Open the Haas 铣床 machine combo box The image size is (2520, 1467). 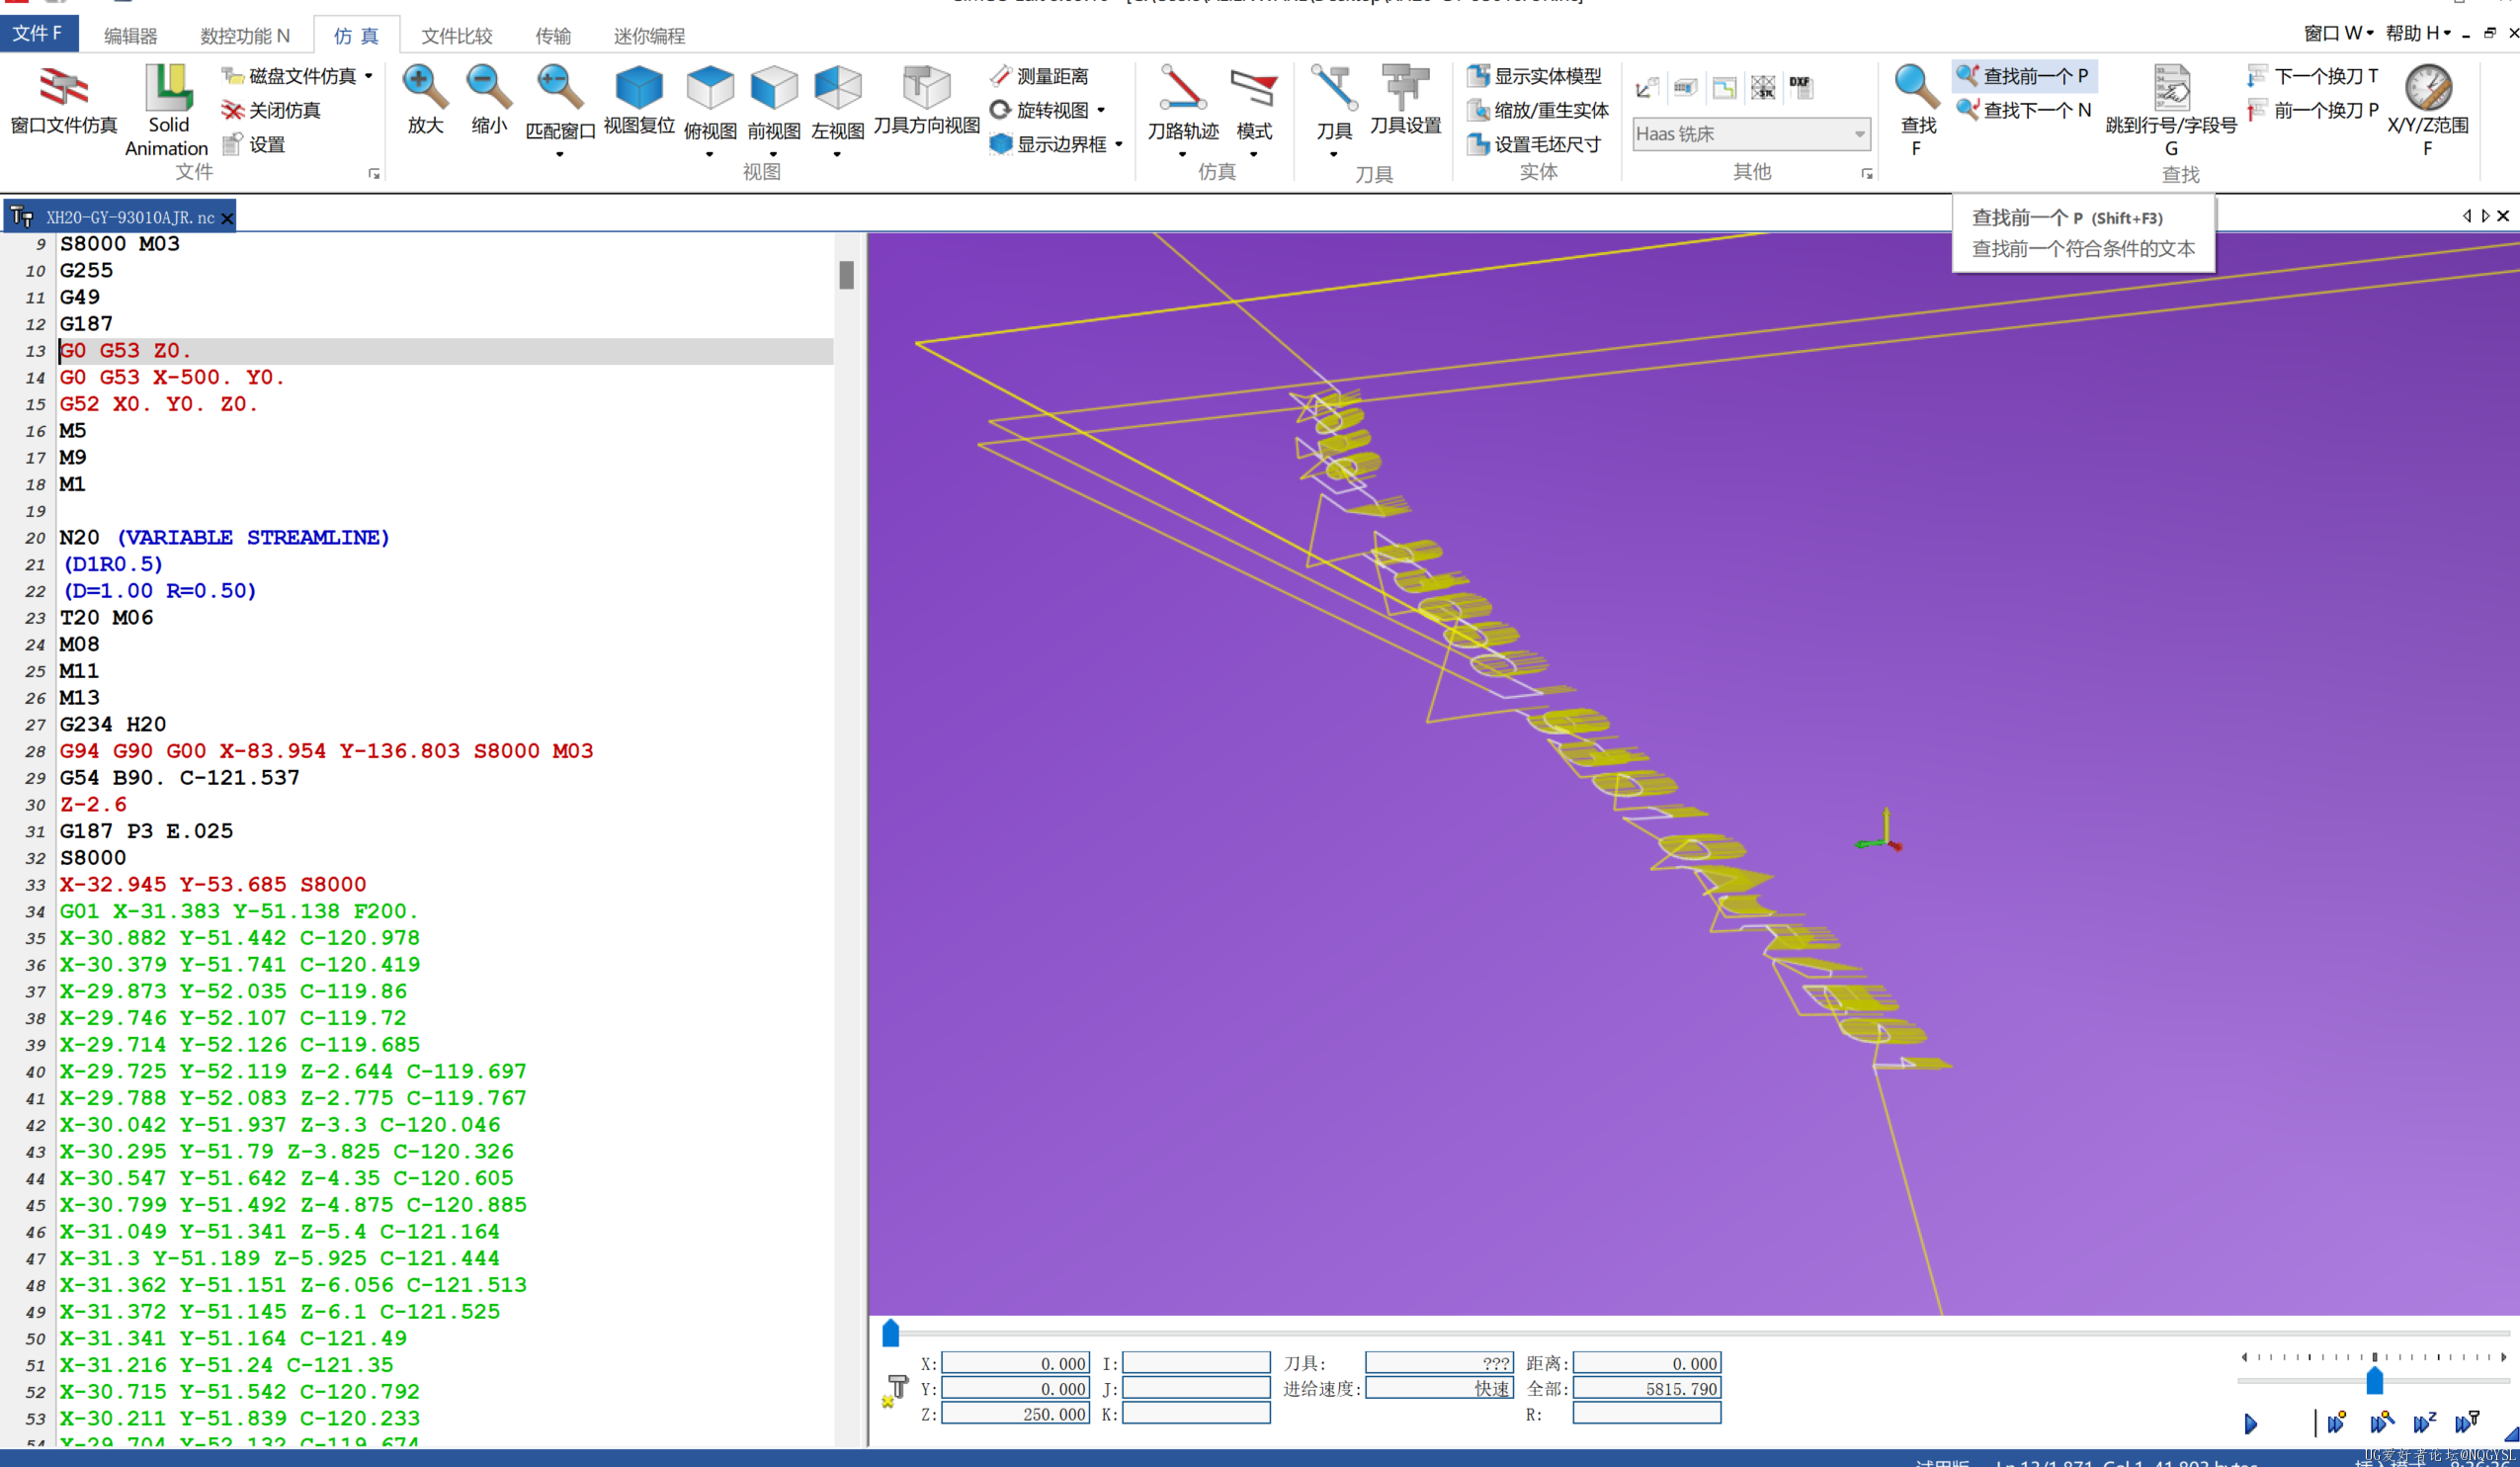pyautogui.click(x=1750, y=133)
